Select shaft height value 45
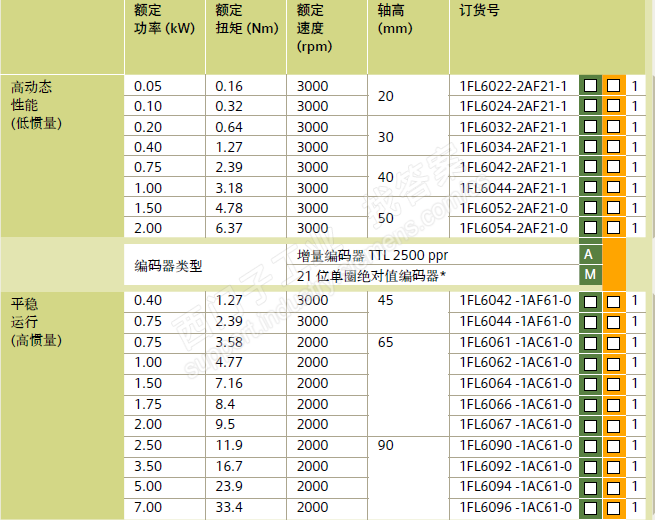The width and height of the screenshot is (655, 520). [386, 300]
